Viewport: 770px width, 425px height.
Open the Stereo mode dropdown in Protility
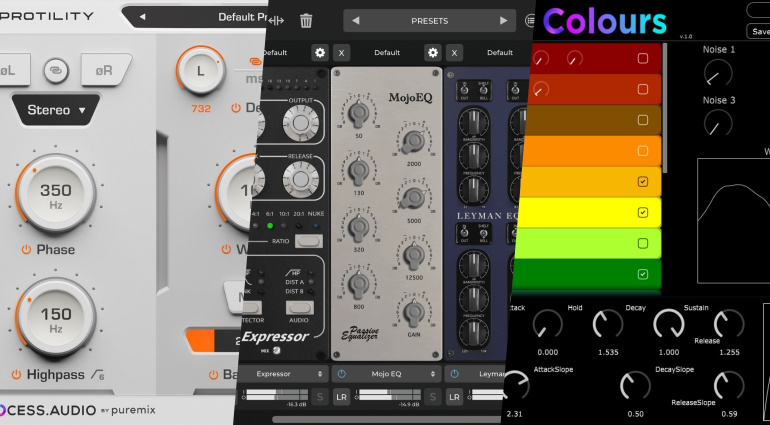(55, 110)
